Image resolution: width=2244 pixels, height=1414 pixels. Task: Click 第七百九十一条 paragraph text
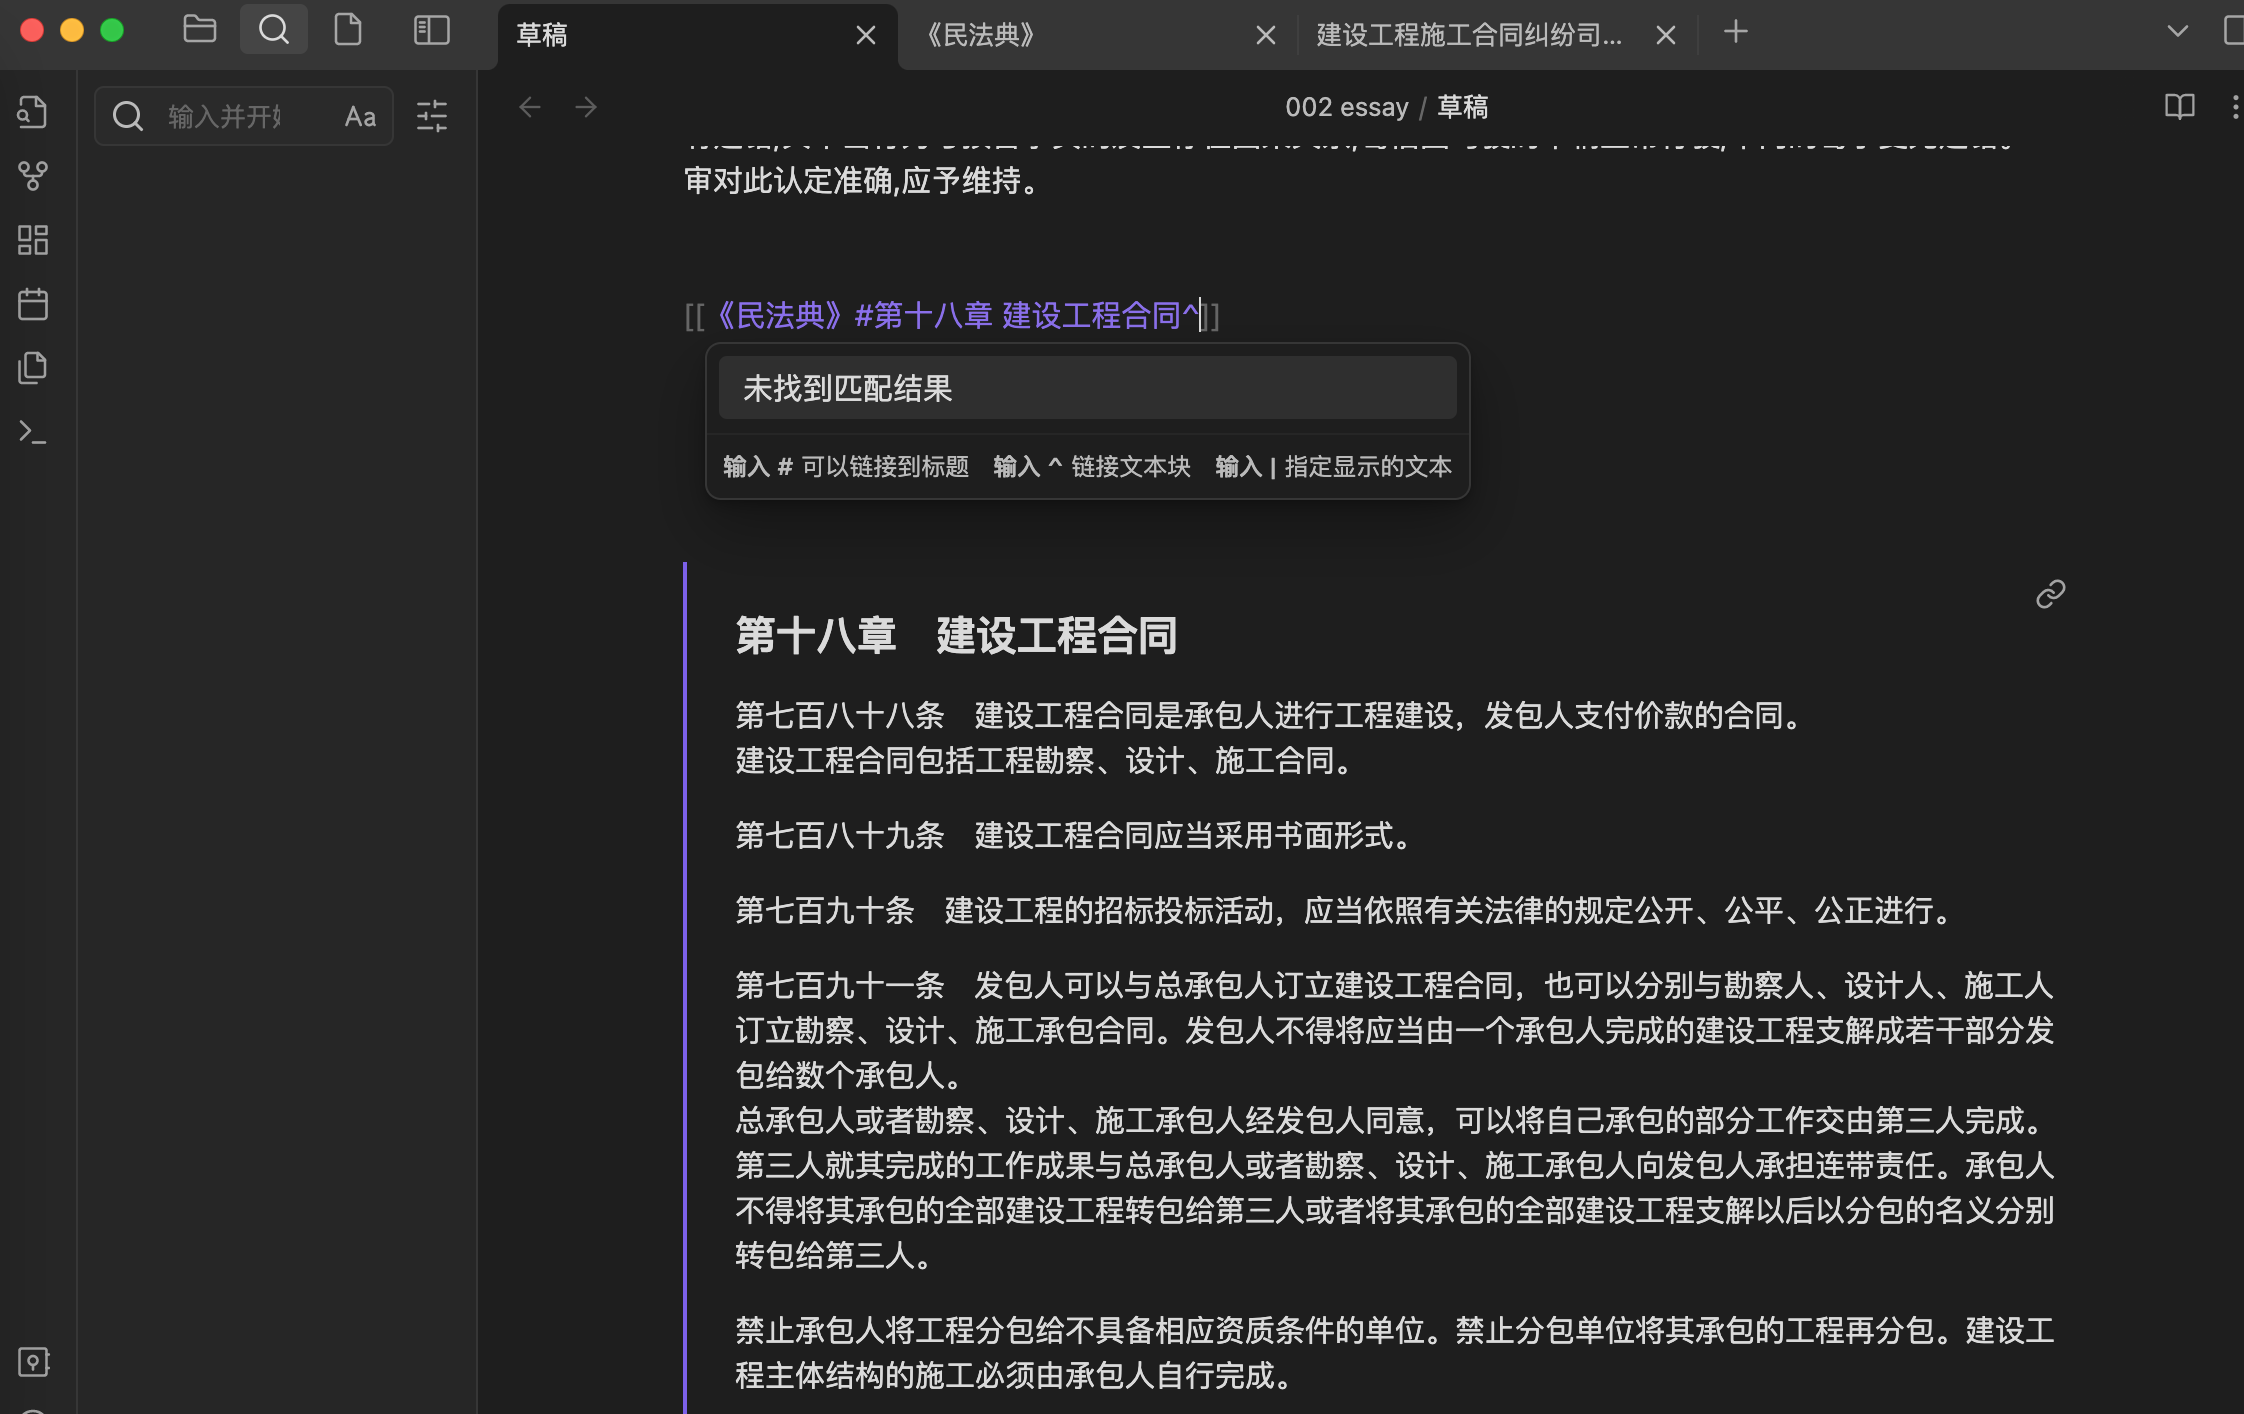point(1395,1120)
